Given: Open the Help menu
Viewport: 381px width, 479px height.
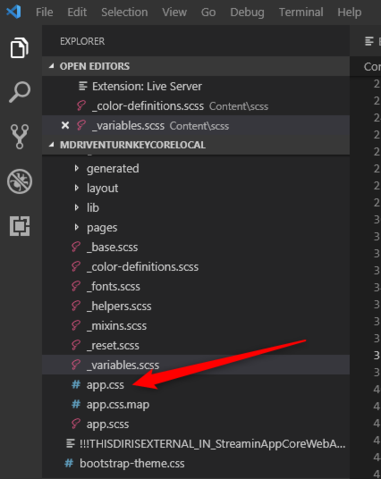Looking at the screenshot, I should [x=349, y=12].
